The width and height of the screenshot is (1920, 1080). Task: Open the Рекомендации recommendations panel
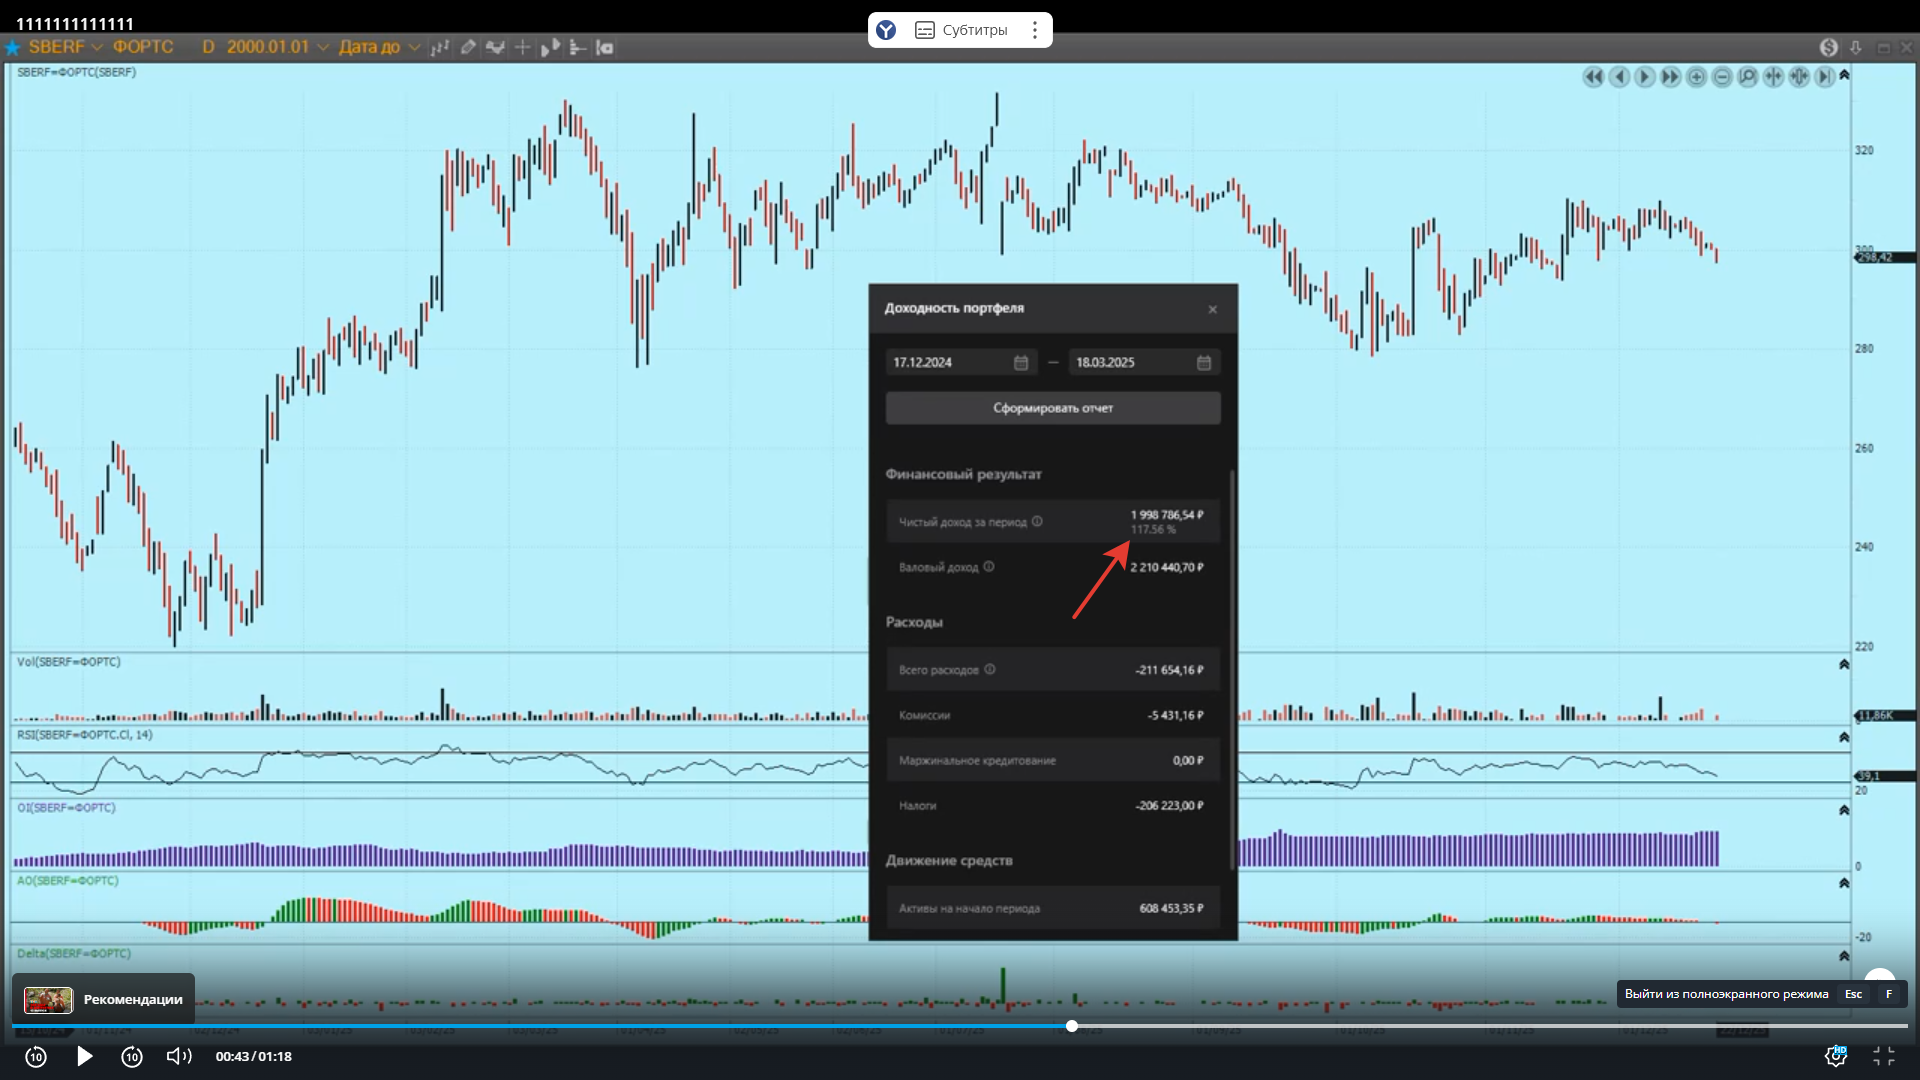tap(104, 999)
